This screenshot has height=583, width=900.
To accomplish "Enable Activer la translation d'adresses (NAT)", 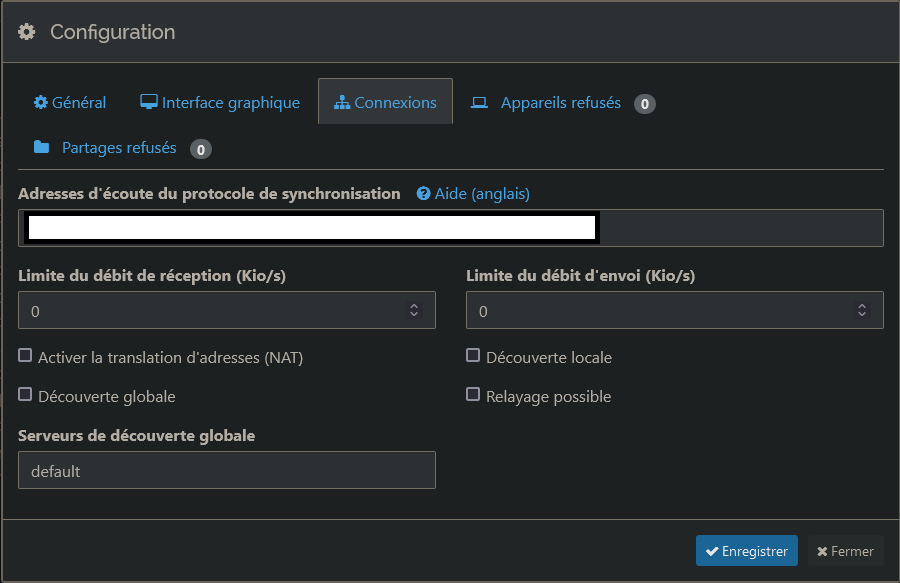I will click(x=26, y=356).
